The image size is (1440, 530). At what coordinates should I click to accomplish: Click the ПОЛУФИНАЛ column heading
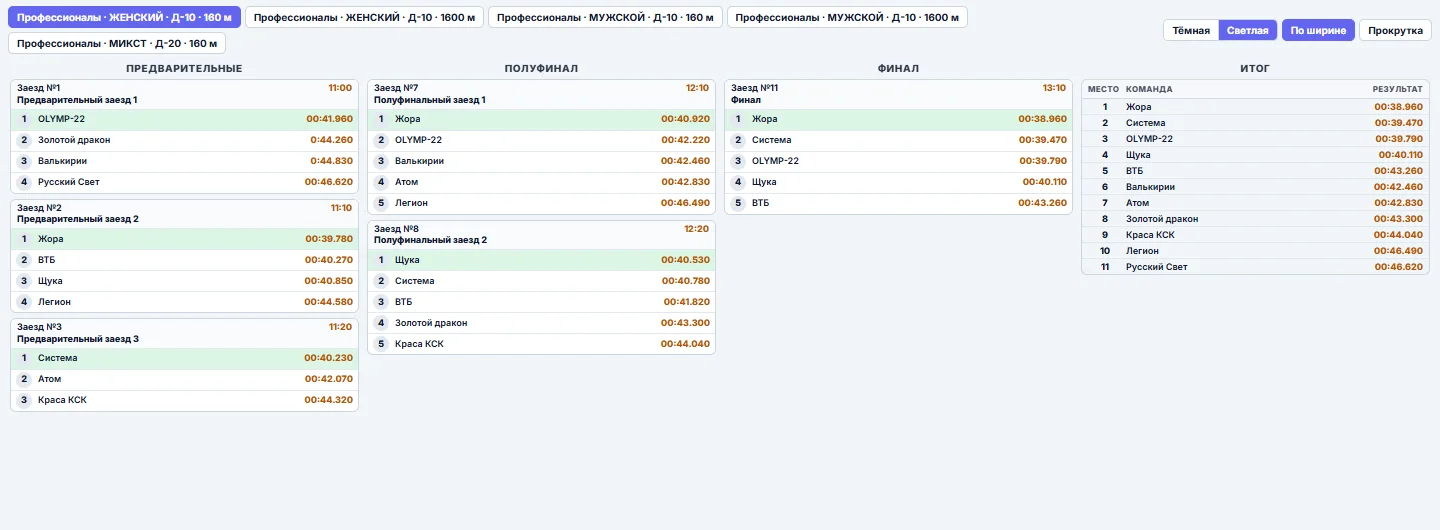coord(541,68)
